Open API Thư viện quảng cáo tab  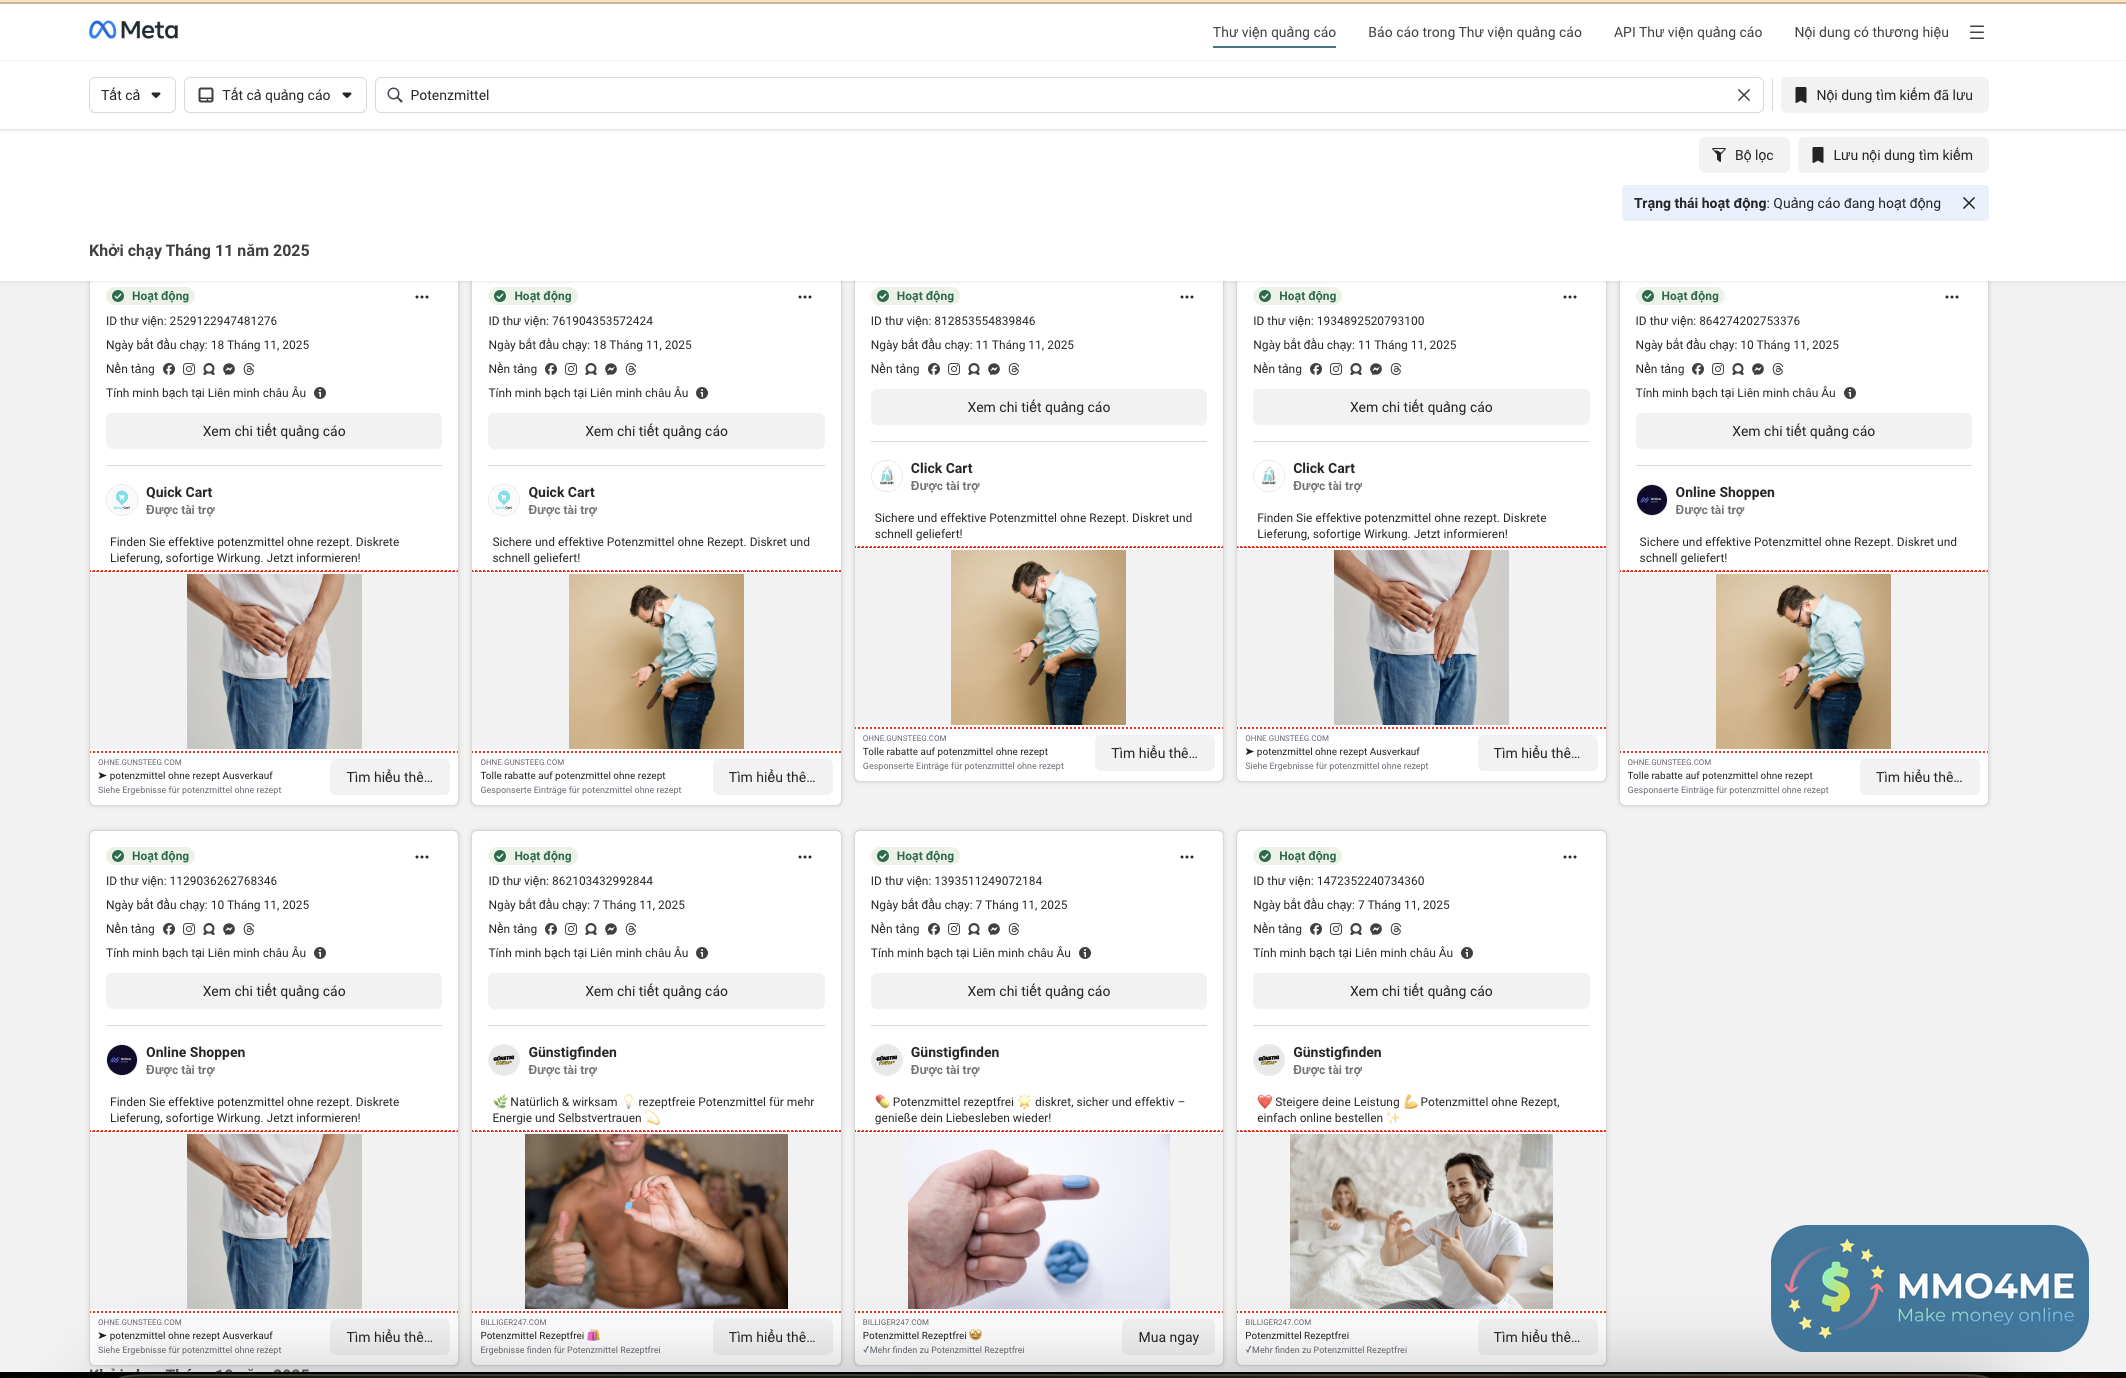(x=1687, y=32)
